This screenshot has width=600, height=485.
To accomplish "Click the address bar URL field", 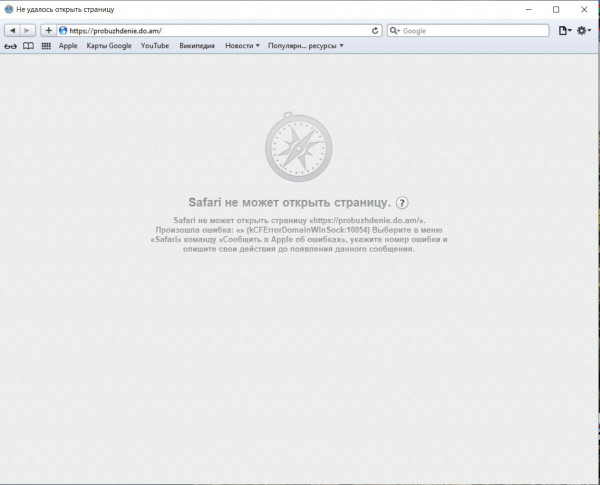I will [x=219, y=31].
